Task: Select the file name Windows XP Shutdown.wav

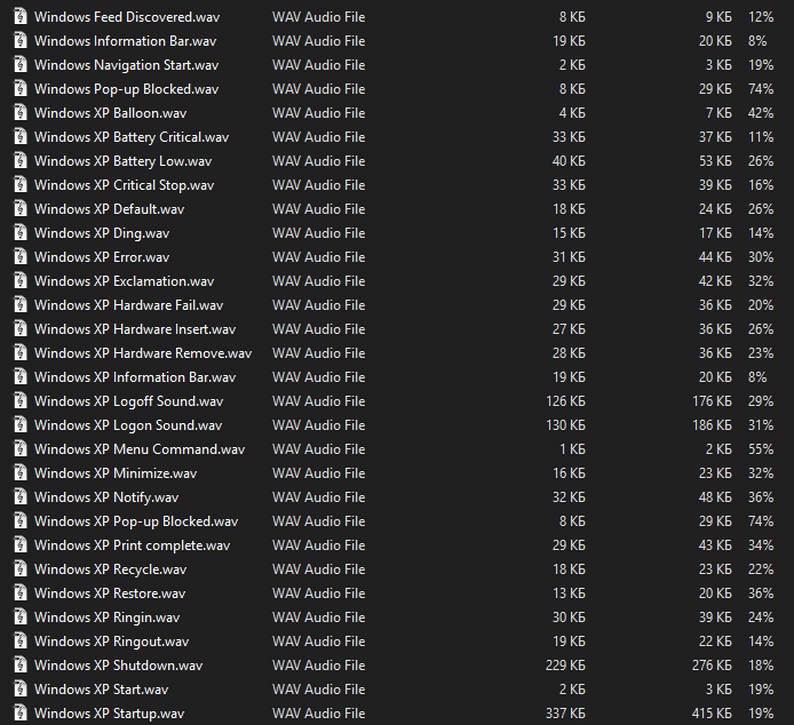Action: [x=118, y=665]
